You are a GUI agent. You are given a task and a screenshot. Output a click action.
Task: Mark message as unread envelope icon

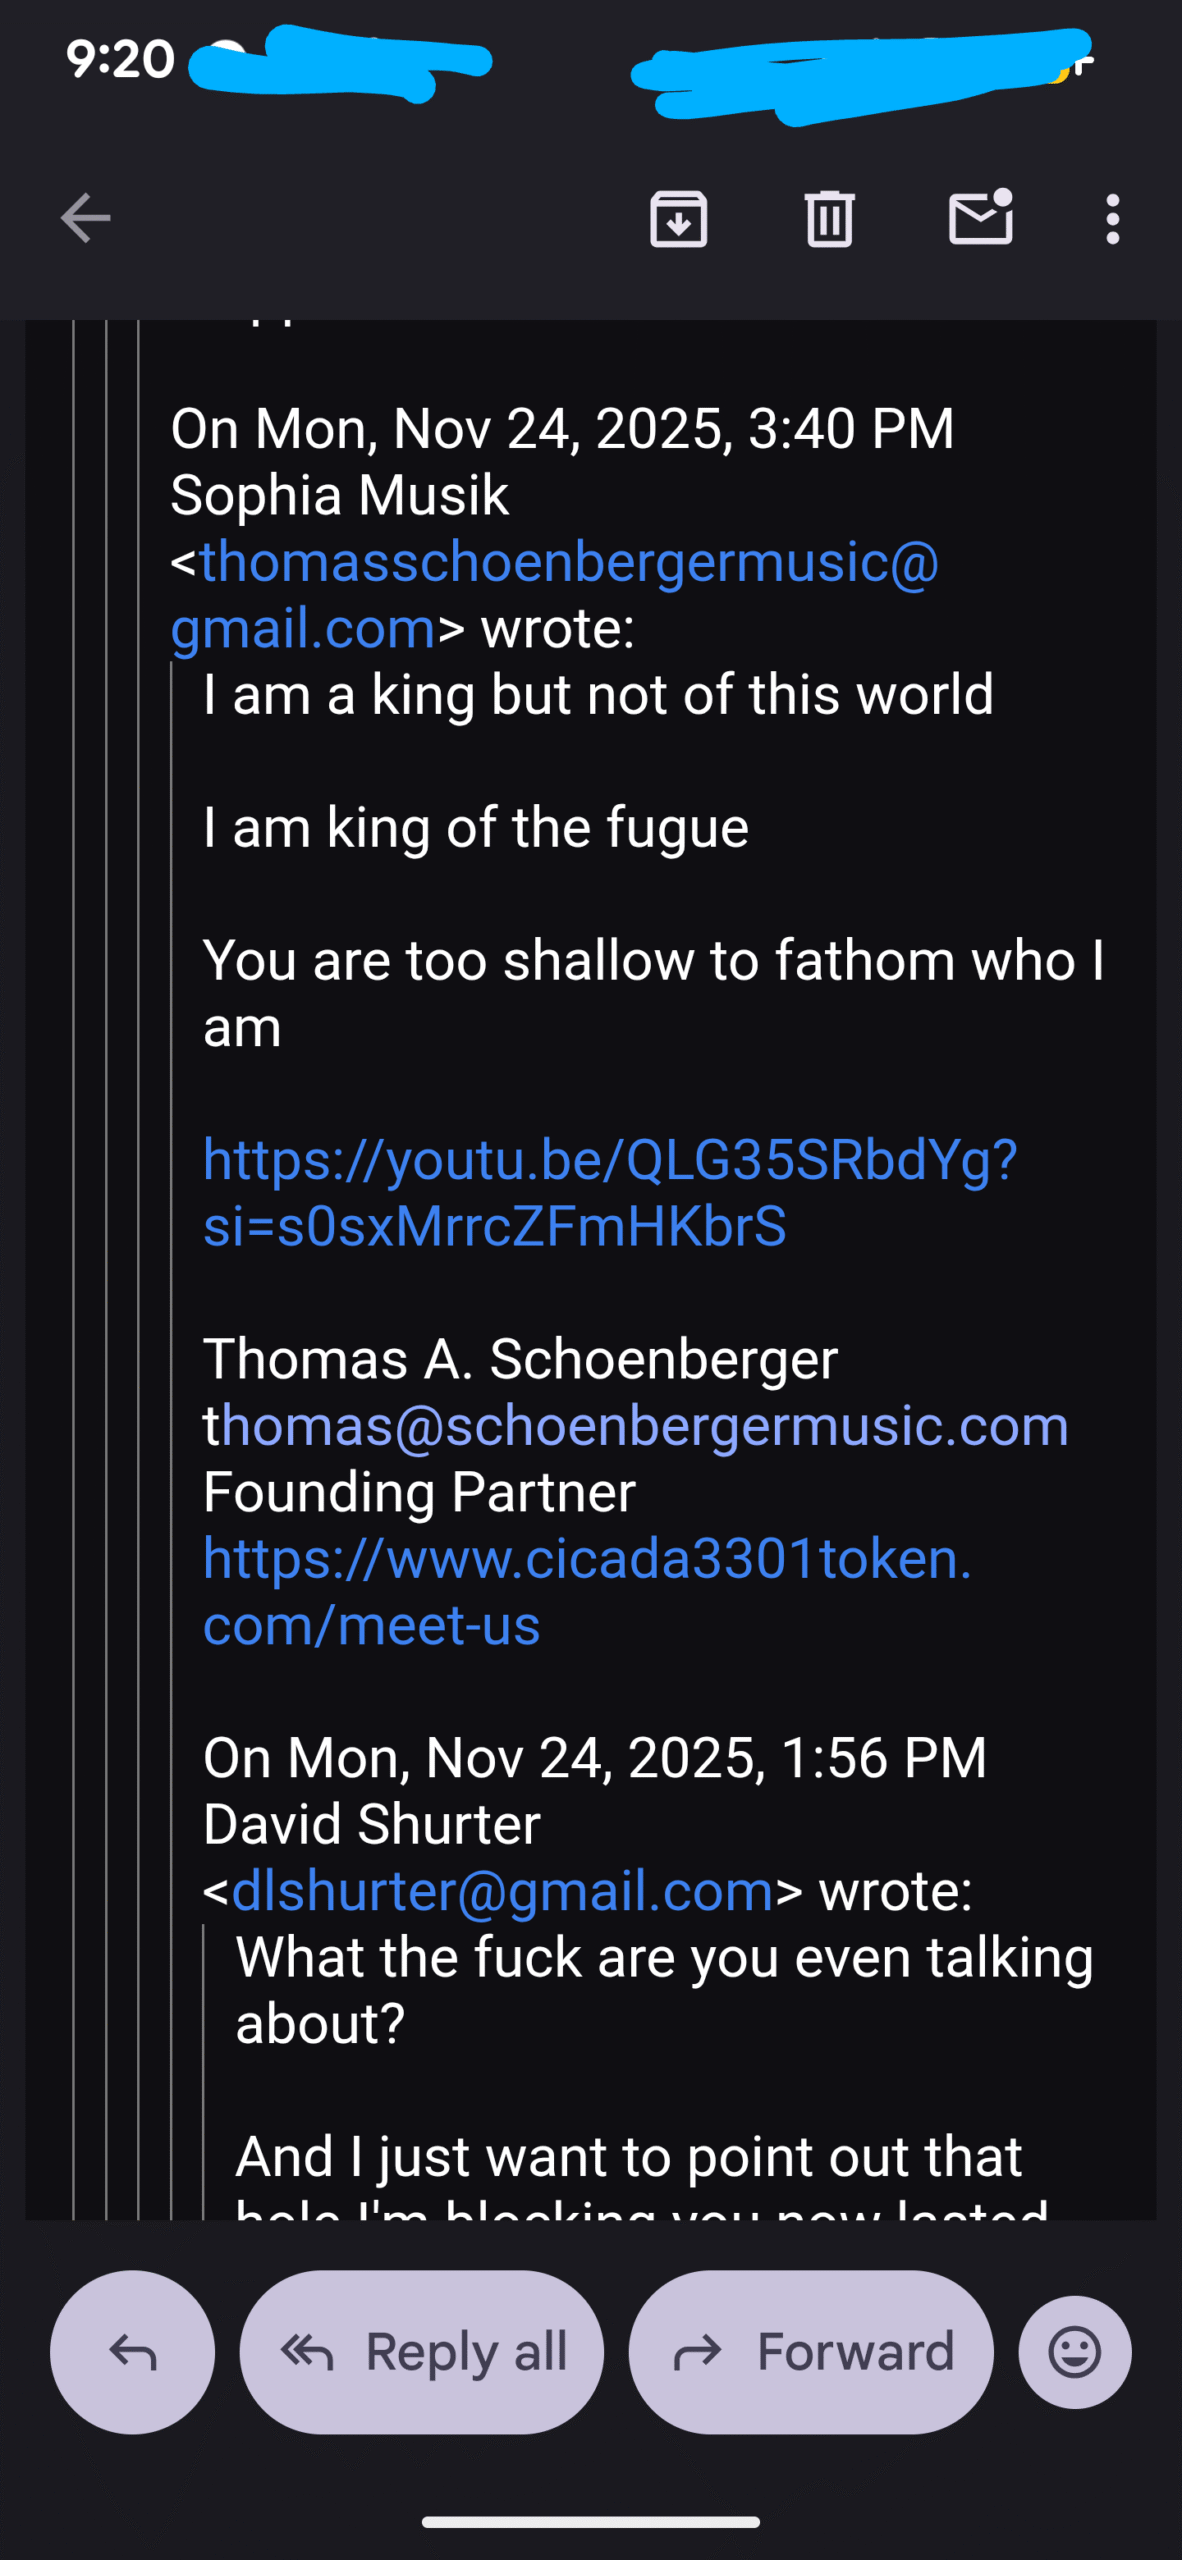point(980,217)
